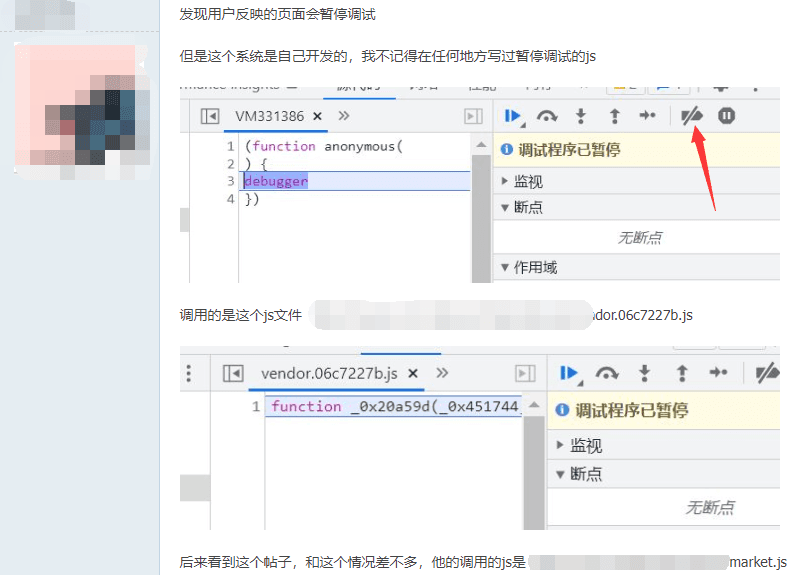
Task: Open more tabs chevron next to vendor.06c7227b.js
Action: (x=442, y=373)
